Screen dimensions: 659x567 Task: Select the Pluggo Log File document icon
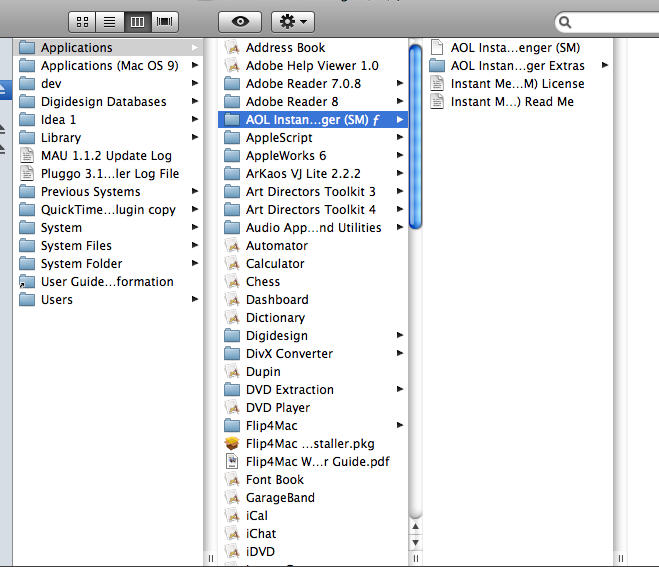27,174
